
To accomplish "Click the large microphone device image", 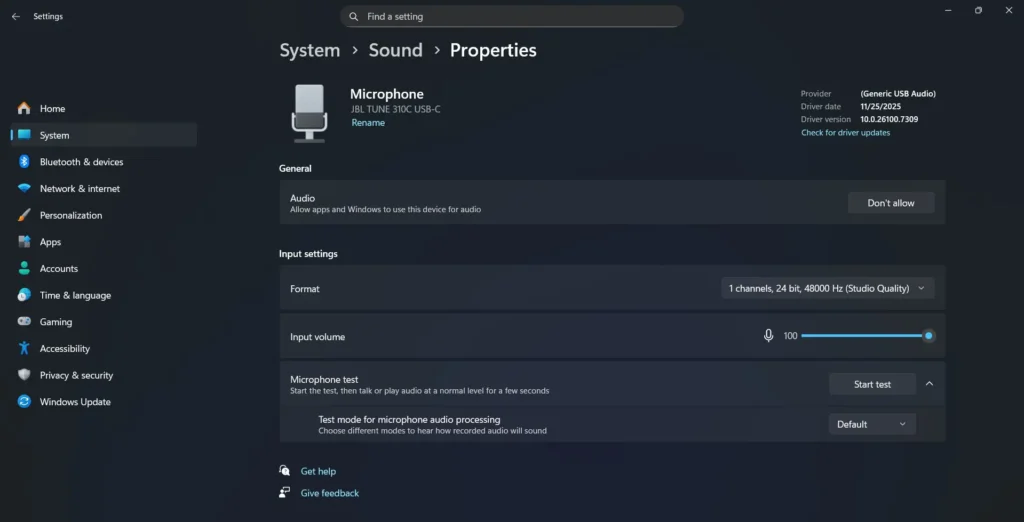I will 309,113.
